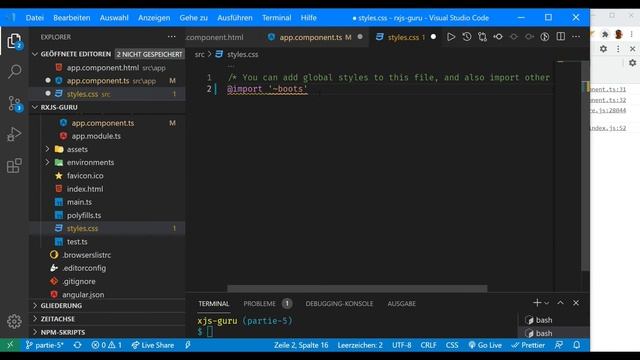Image resolution: width=640 pixels, height=360 pixels.
Task: Select the Terminal panel tab
Action: click(213, 304)
